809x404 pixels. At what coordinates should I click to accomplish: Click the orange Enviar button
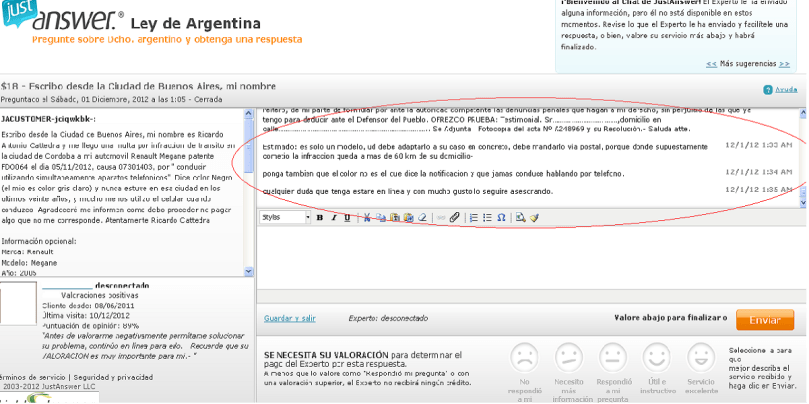point(765,319)
